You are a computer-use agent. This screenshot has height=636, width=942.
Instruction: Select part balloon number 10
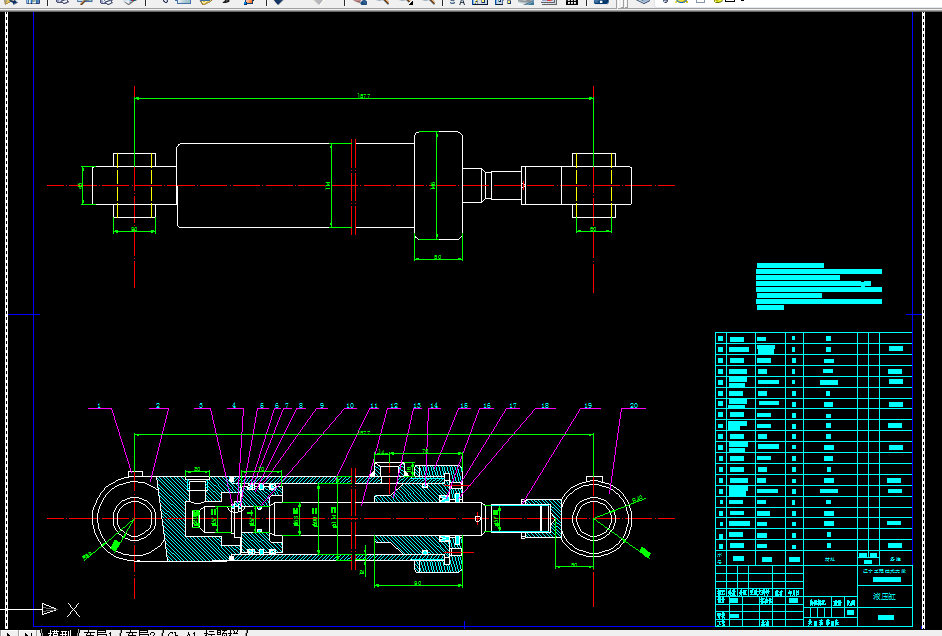pyautogui.click(x=350, y=406)
